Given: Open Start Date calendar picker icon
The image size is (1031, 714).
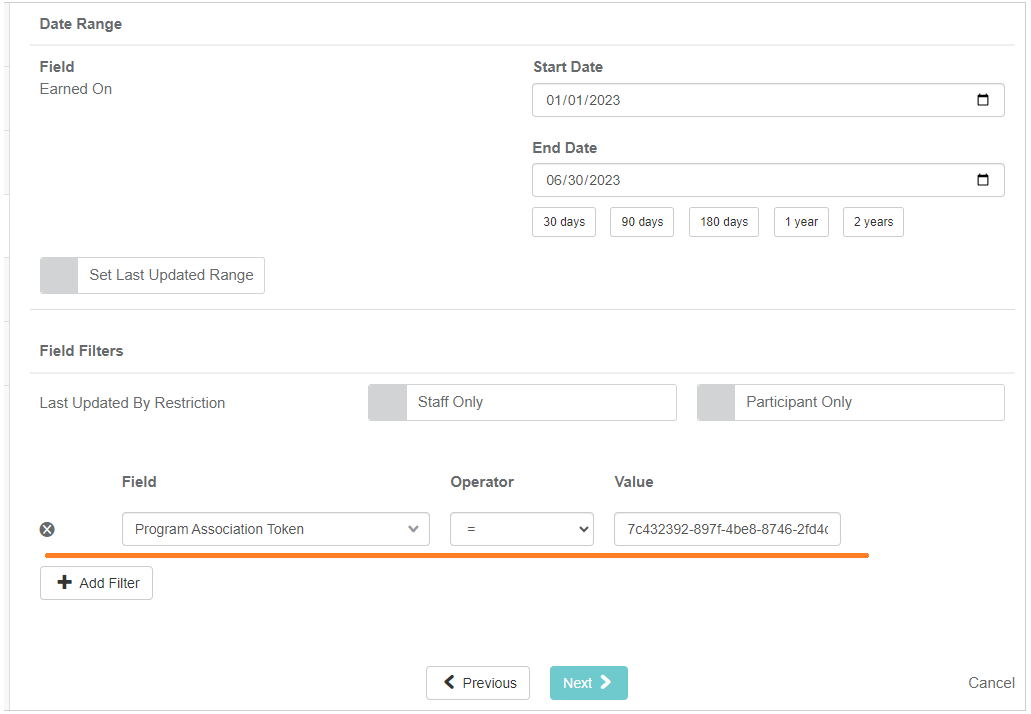Looking at the screenshot, I should tap(982, 100).
